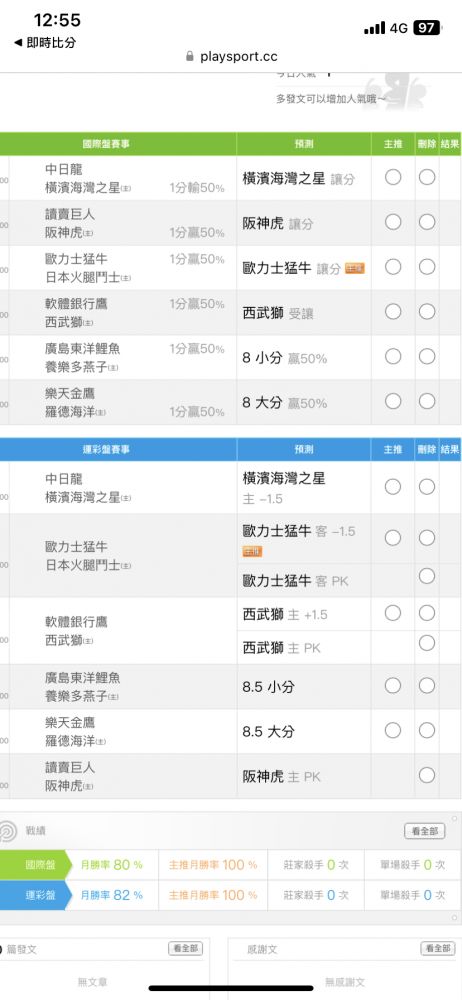Click the orange 主推 badge under 歐力士猛牛 客 -1.5
Image resolution: width=462 pixels, height=1000 pixels.
(x=253, y=551)
